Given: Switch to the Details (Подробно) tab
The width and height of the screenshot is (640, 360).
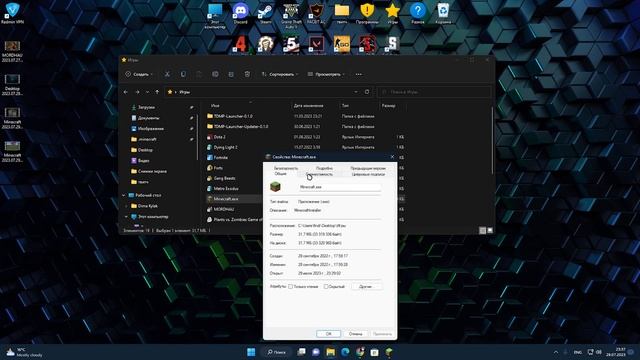Looking at the screenshot, I should [324, 168].
